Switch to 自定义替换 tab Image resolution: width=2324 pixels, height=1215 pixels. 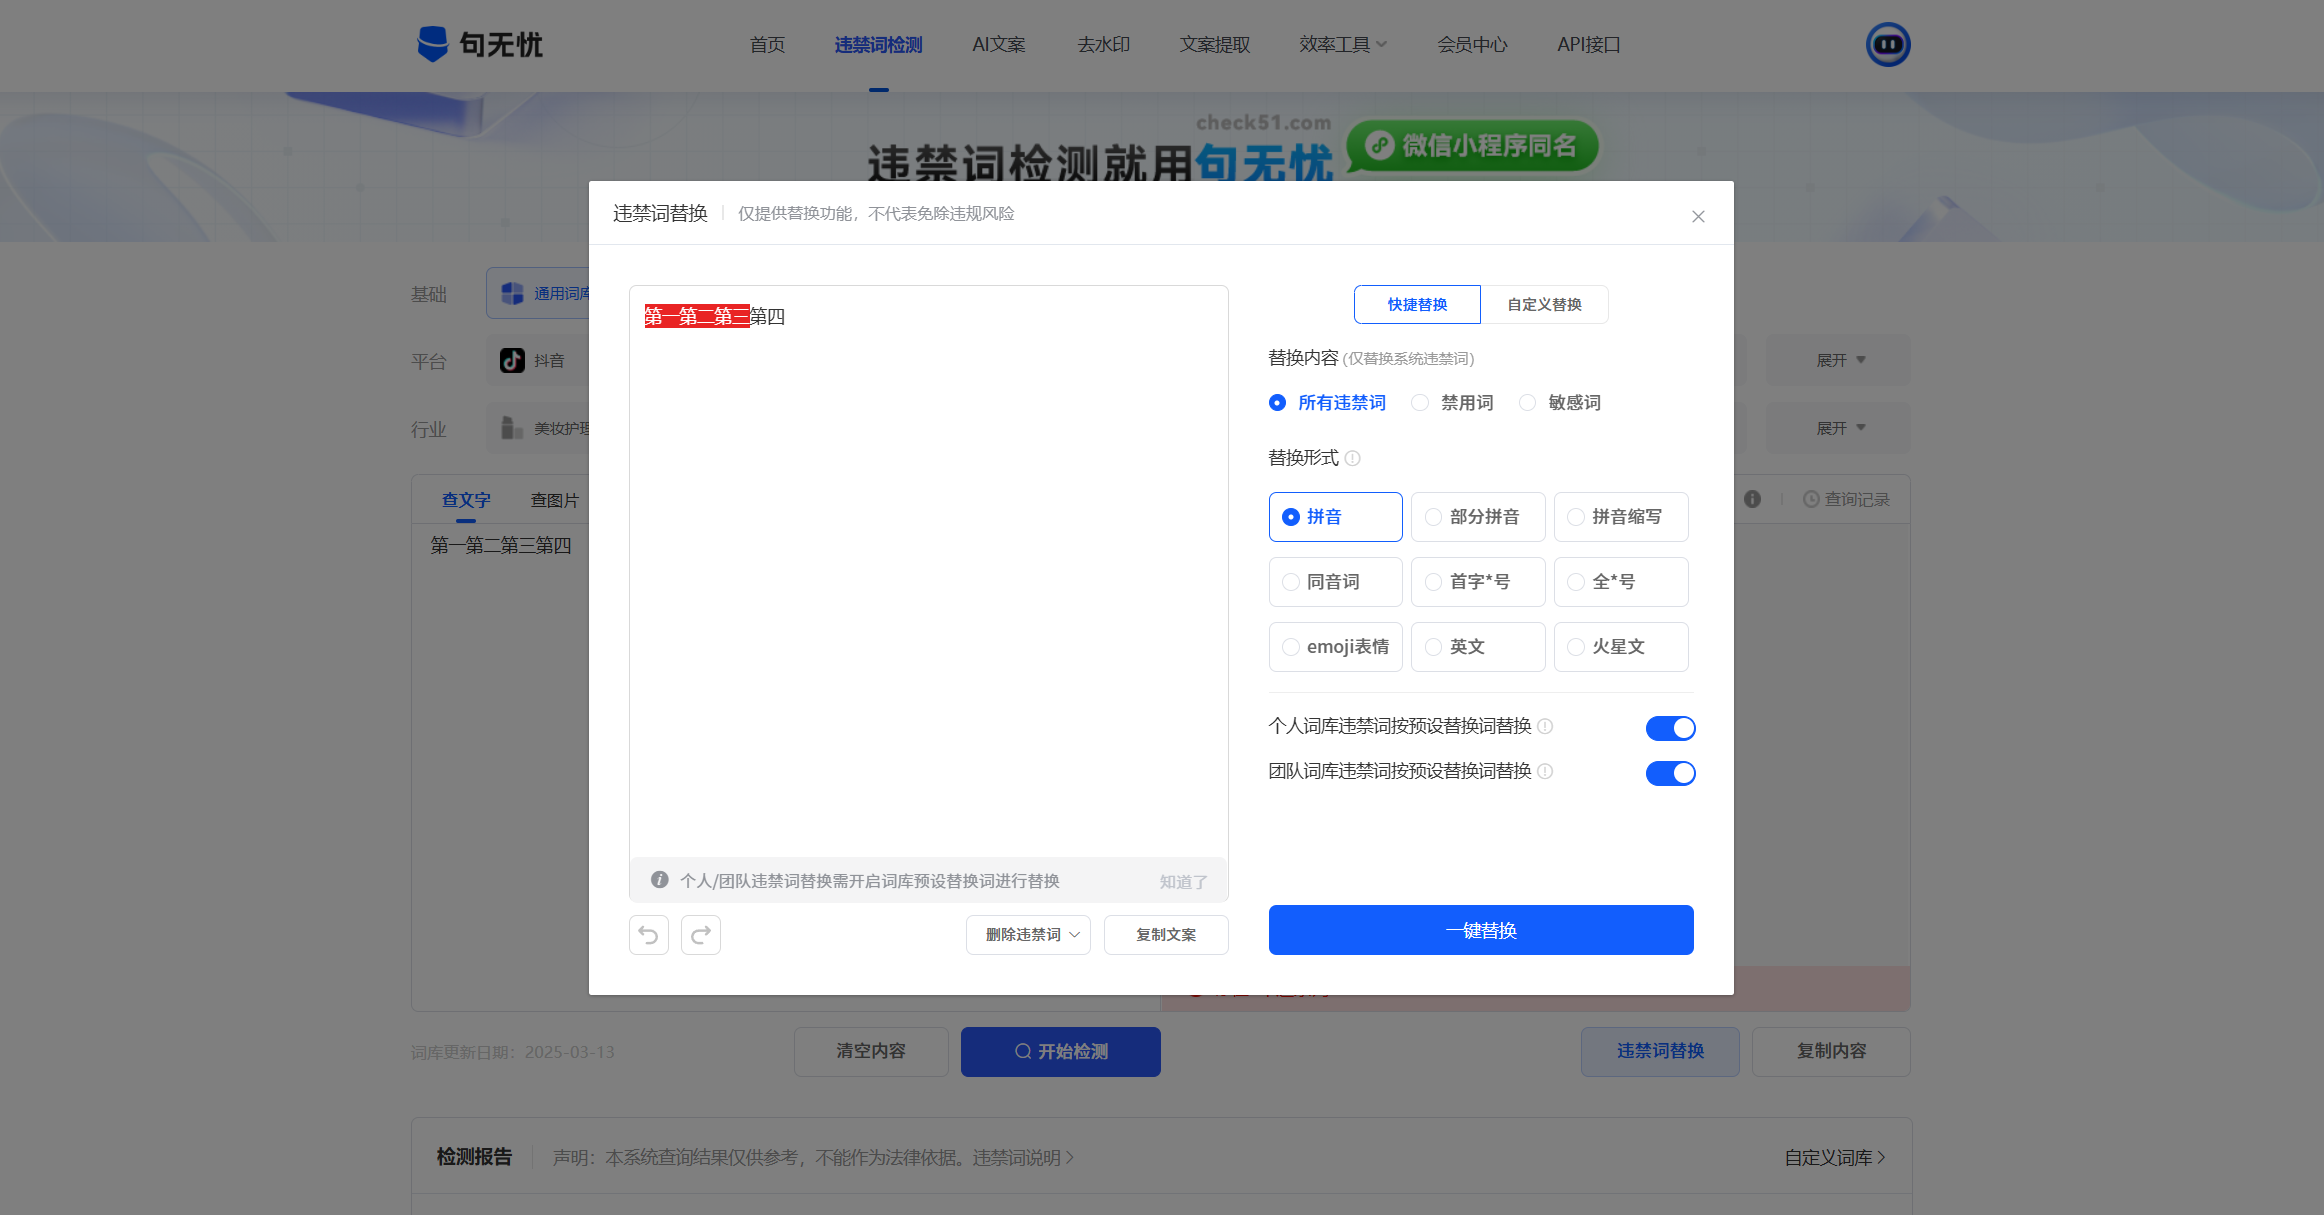point(1544,305)
